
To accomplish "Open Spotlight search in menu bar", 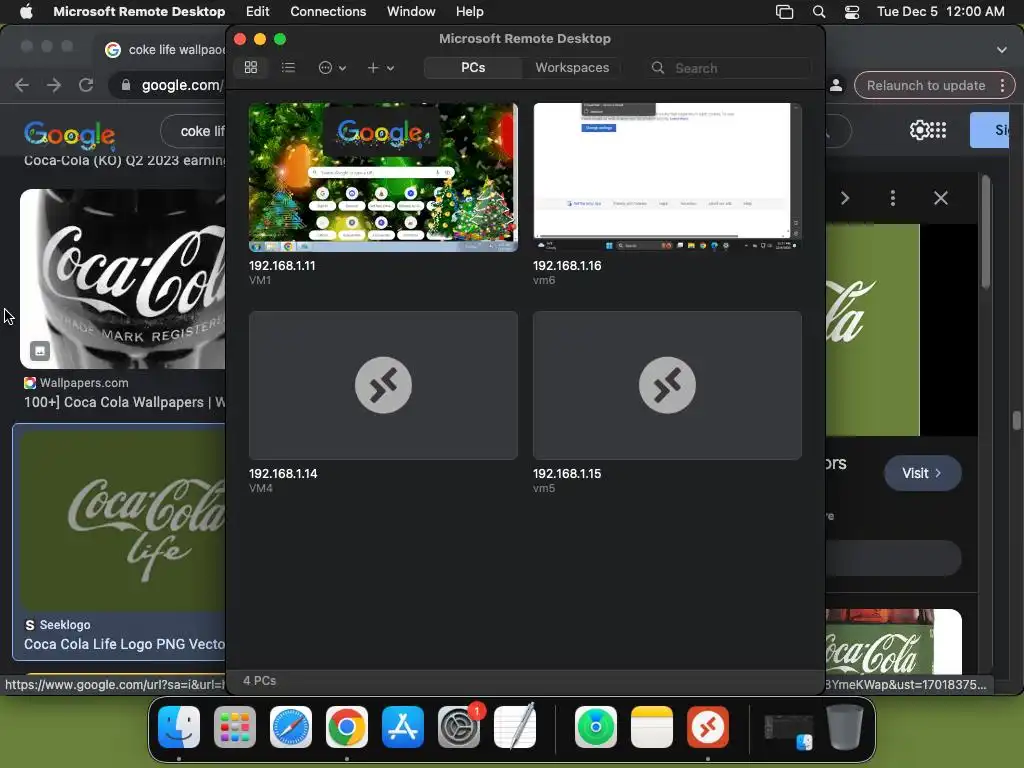I will point(819,12).
